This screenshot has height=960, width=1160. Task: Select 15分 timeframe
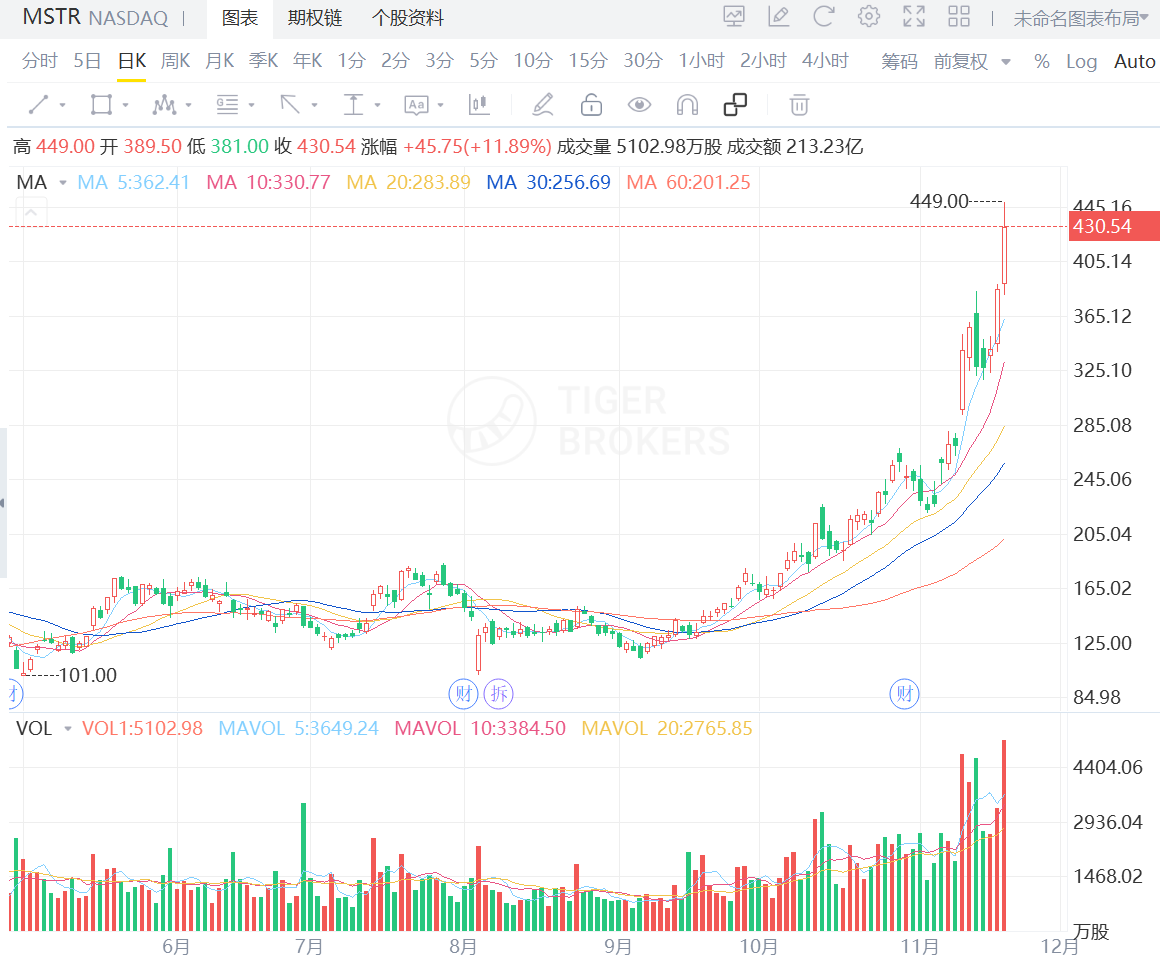588,61
